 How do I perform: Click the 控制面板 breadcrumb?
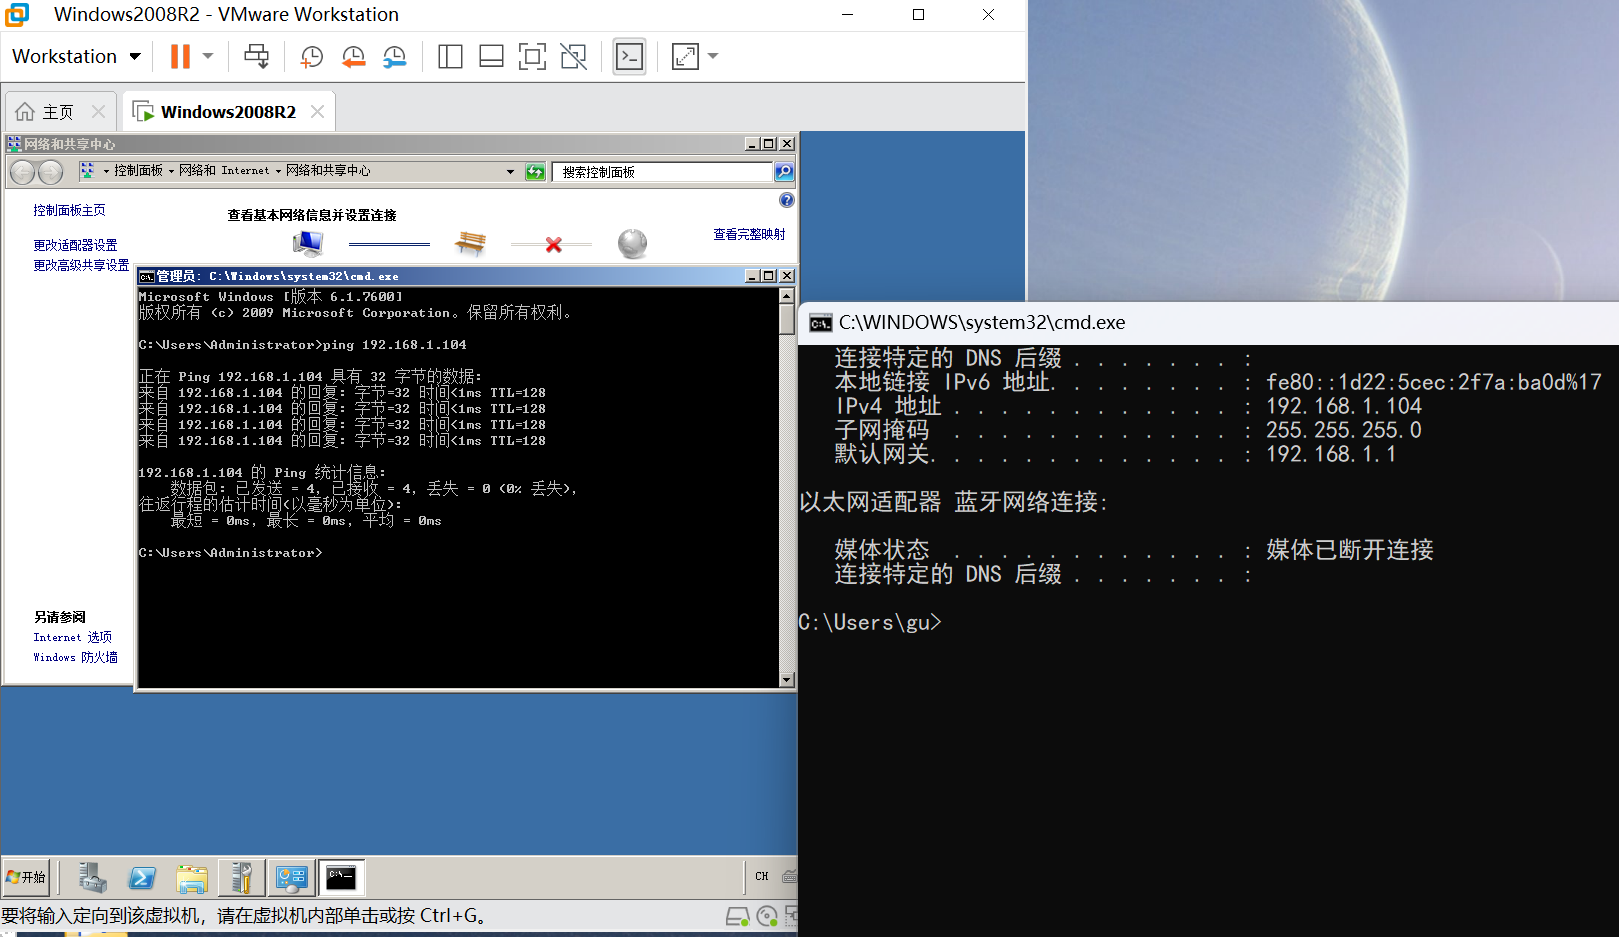138,171
